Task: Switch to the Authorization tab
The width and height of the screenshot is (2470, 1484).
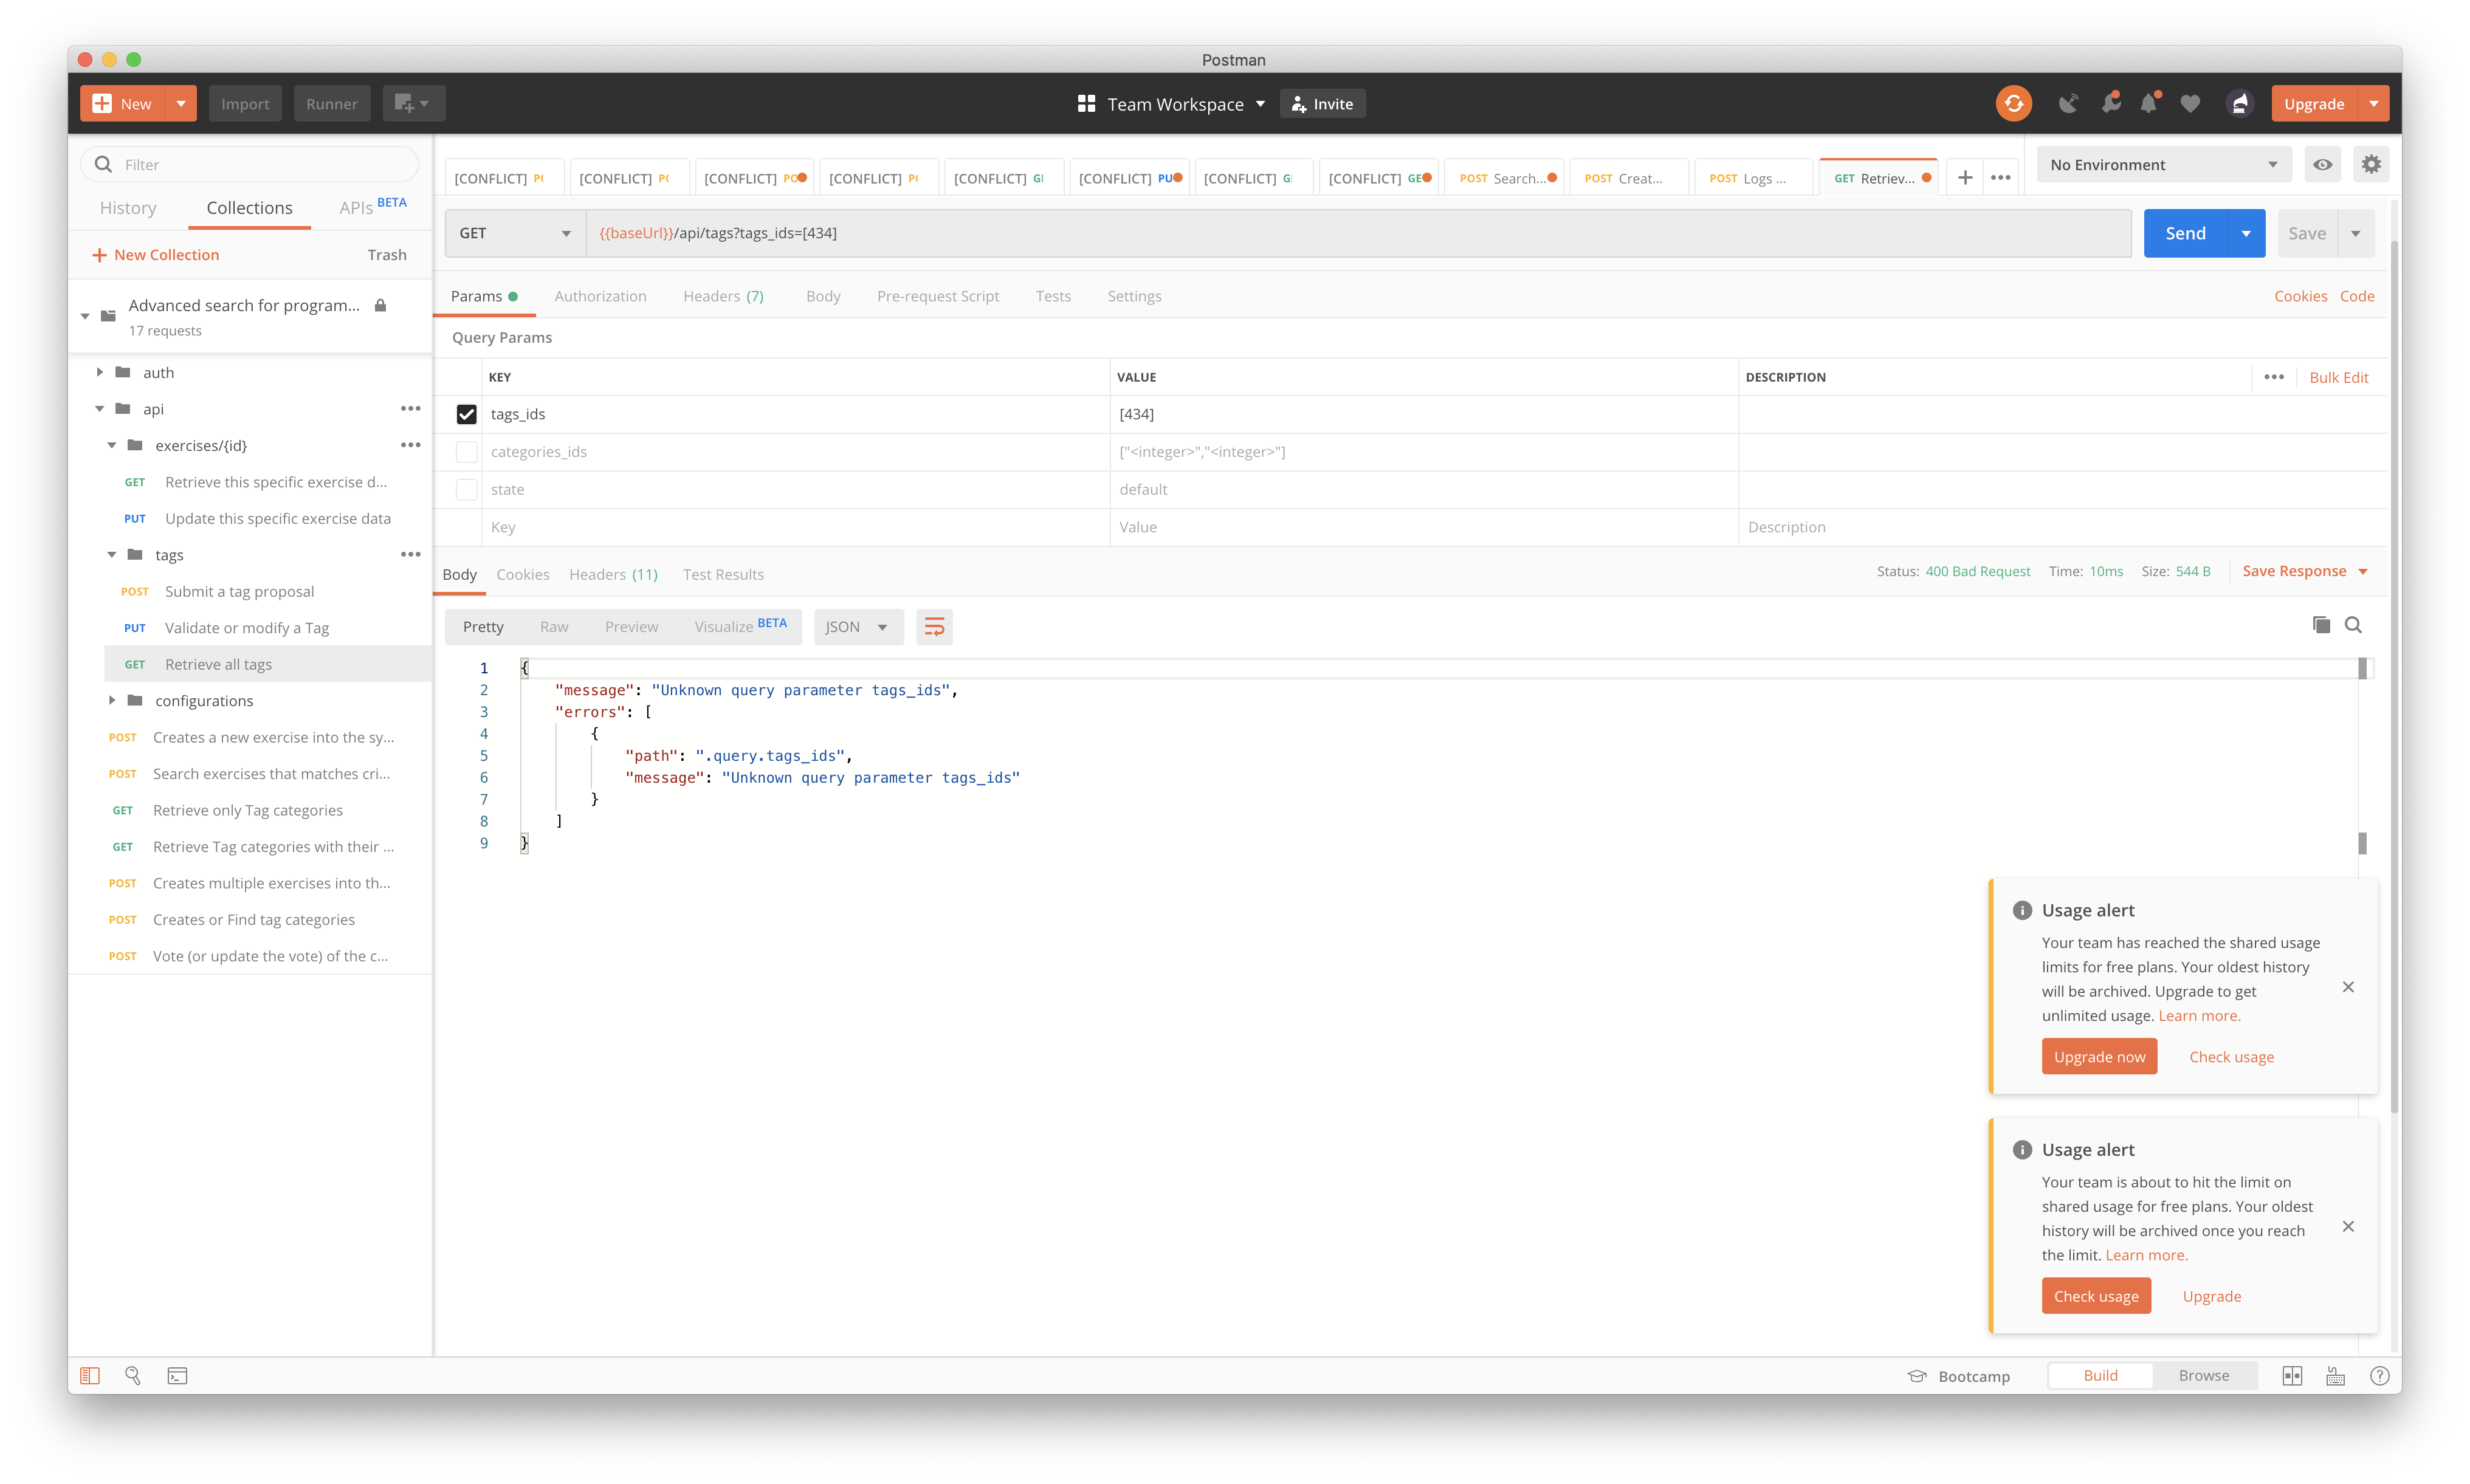Action: point(600,296)
